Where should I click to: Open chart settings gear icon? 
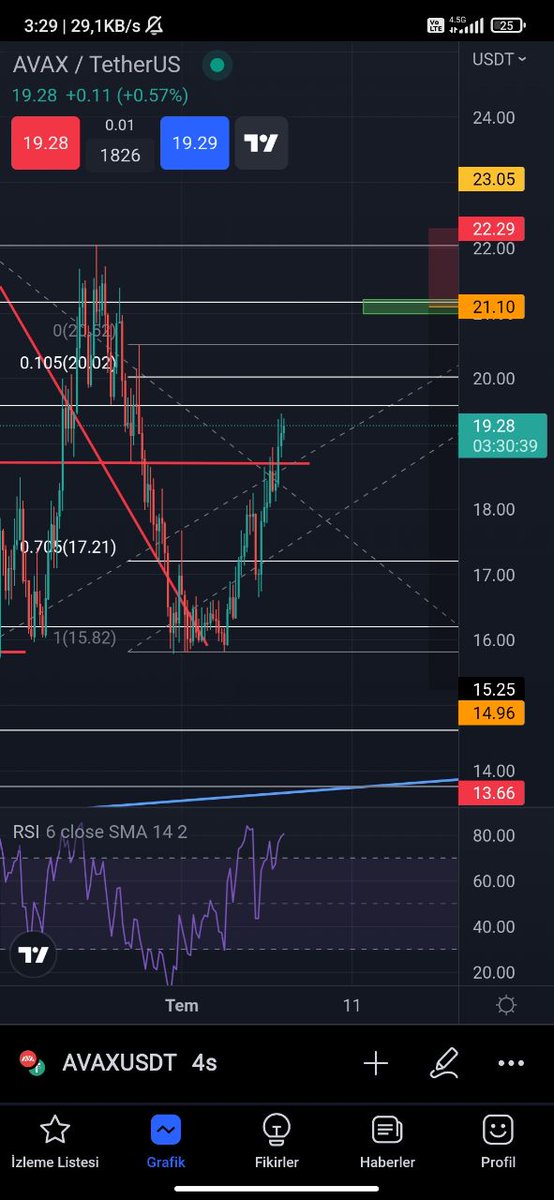[x=506, y=1005]
